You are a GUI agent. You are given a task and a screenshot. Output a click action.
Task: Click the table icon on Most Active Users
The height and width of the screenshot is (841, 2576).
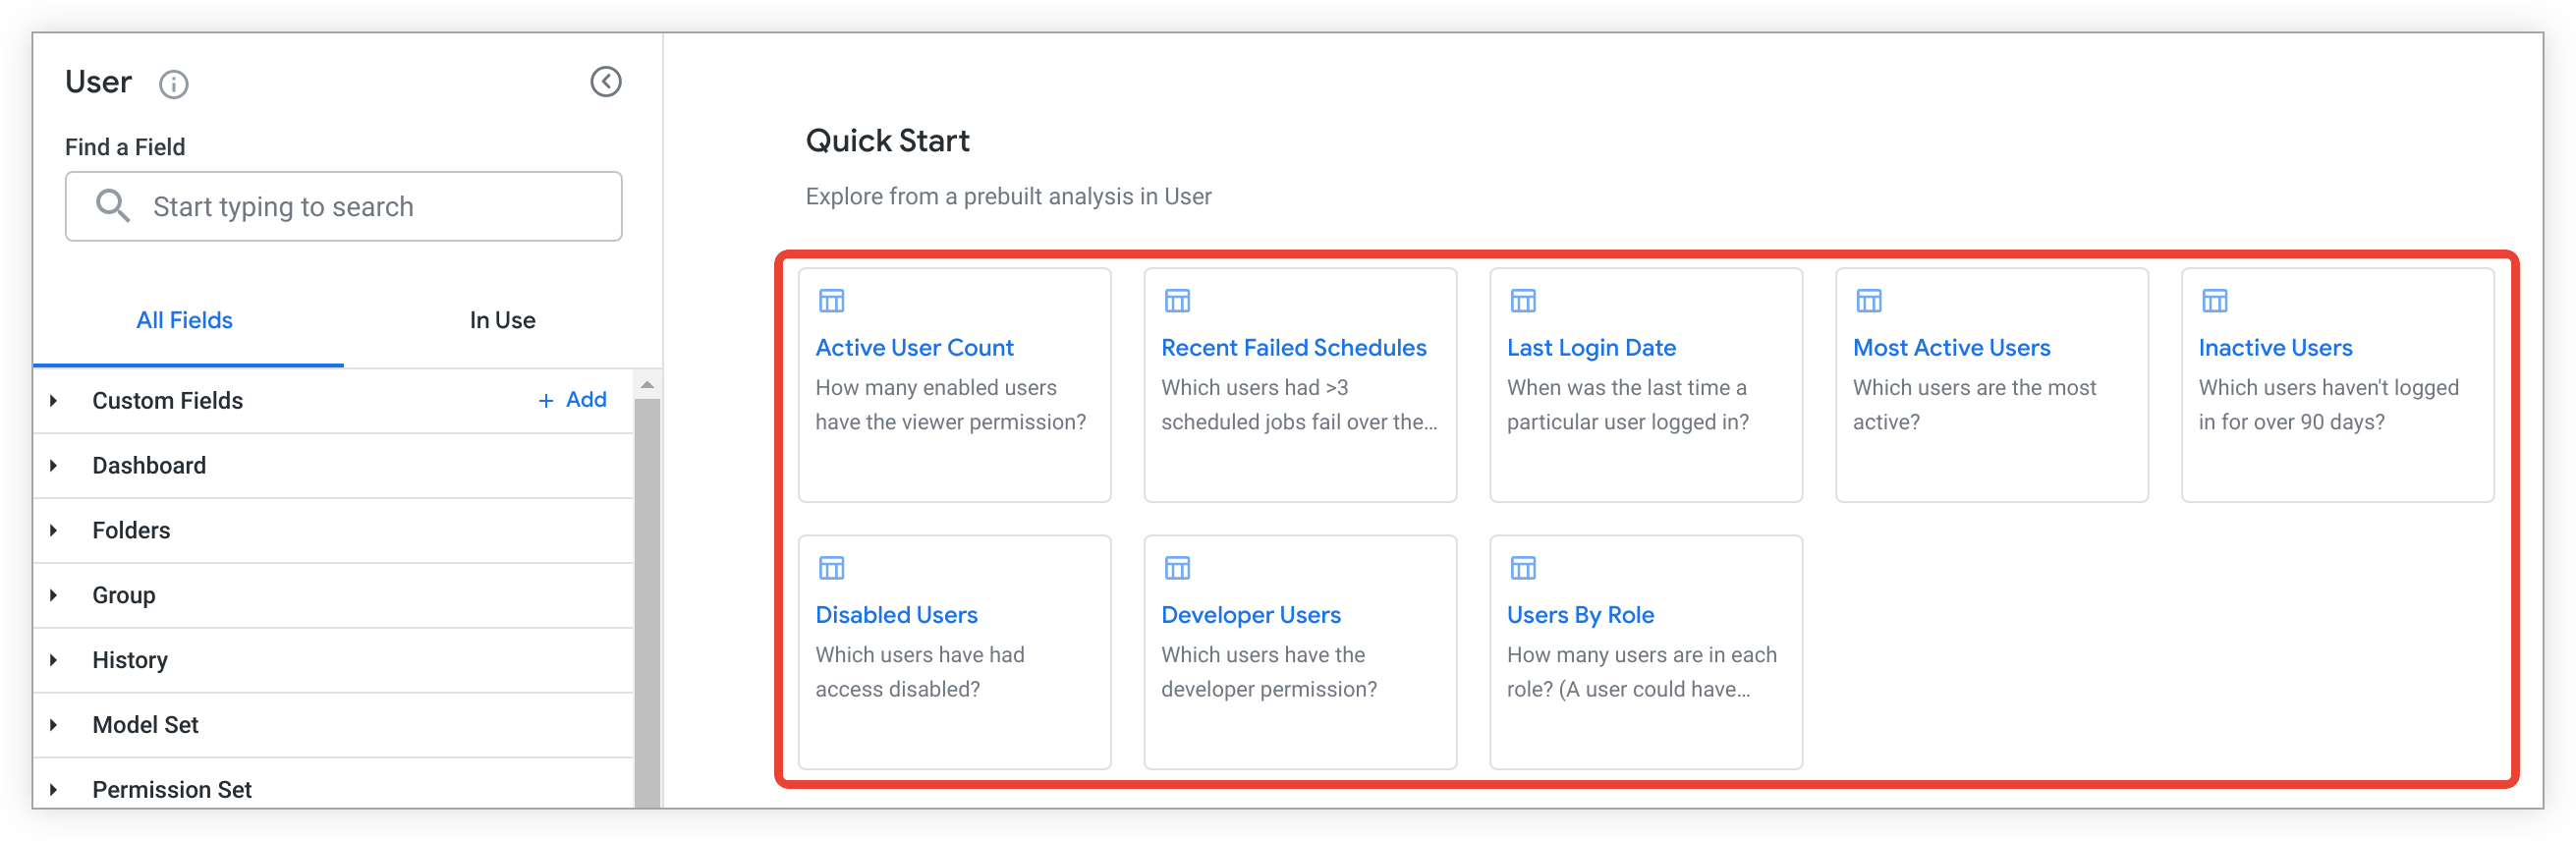(1868, 300)
